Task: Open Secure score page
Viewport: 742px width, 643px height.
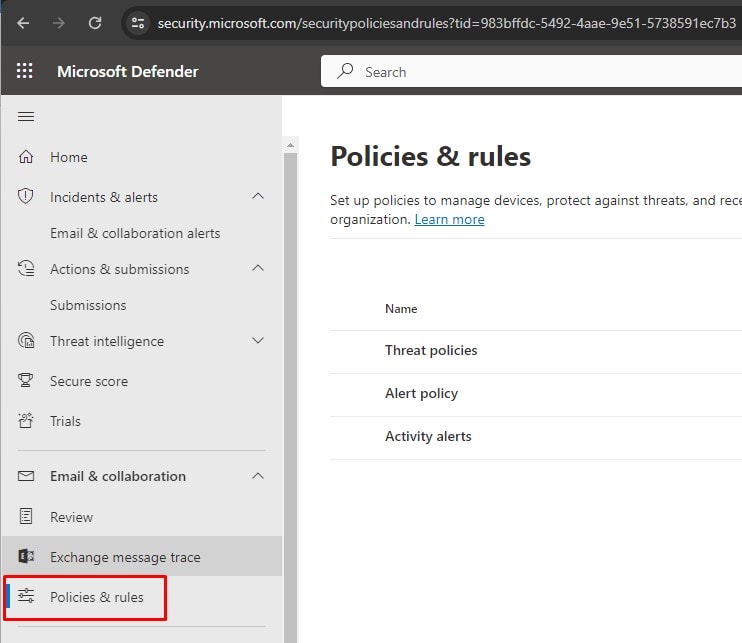Action: coord(89,381)
